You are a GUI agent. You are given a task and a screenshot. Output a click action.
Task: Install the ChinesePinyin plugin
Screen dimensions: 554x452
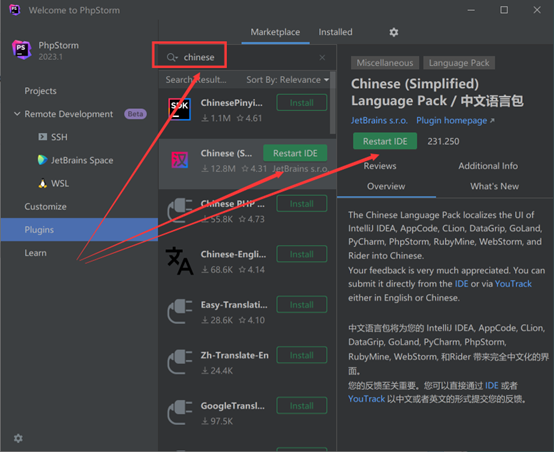point(302,102)
